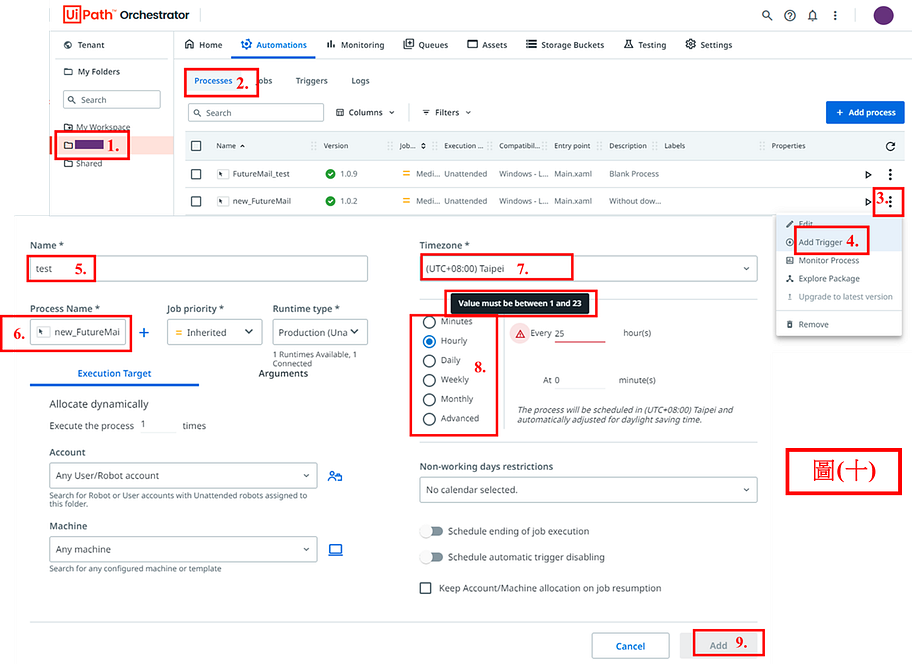Select the Weekly radio option
Screen dimensions: 912x664
[429, 380]
